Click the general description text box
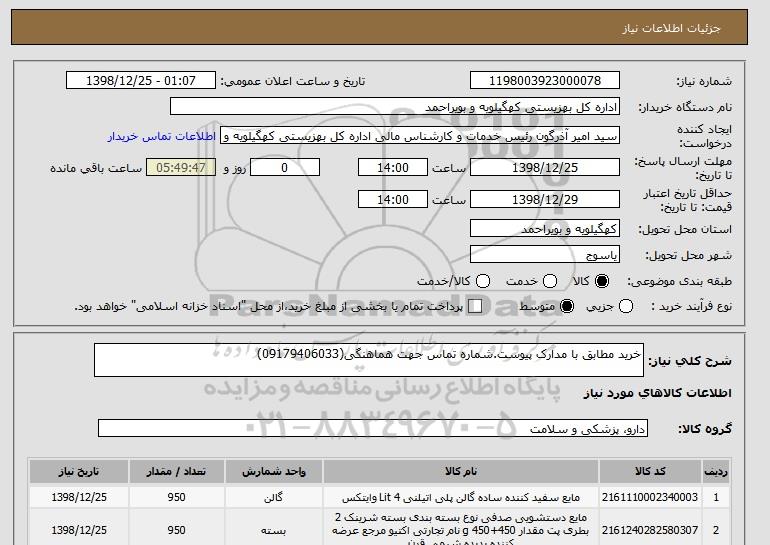This screenshot has height=545, width=770. click(369, 360)
